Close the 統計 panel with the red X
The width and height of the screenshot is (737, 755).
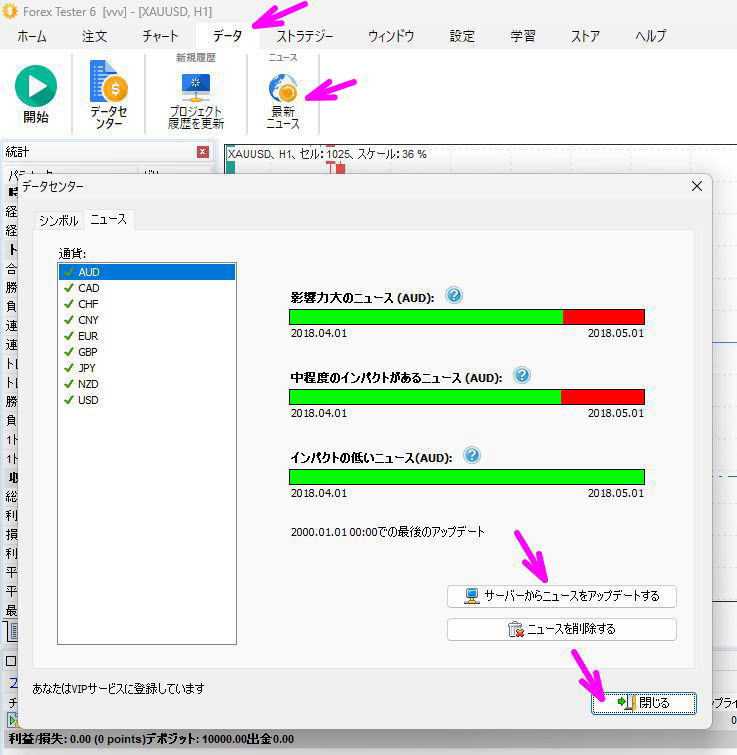[203, 152]
